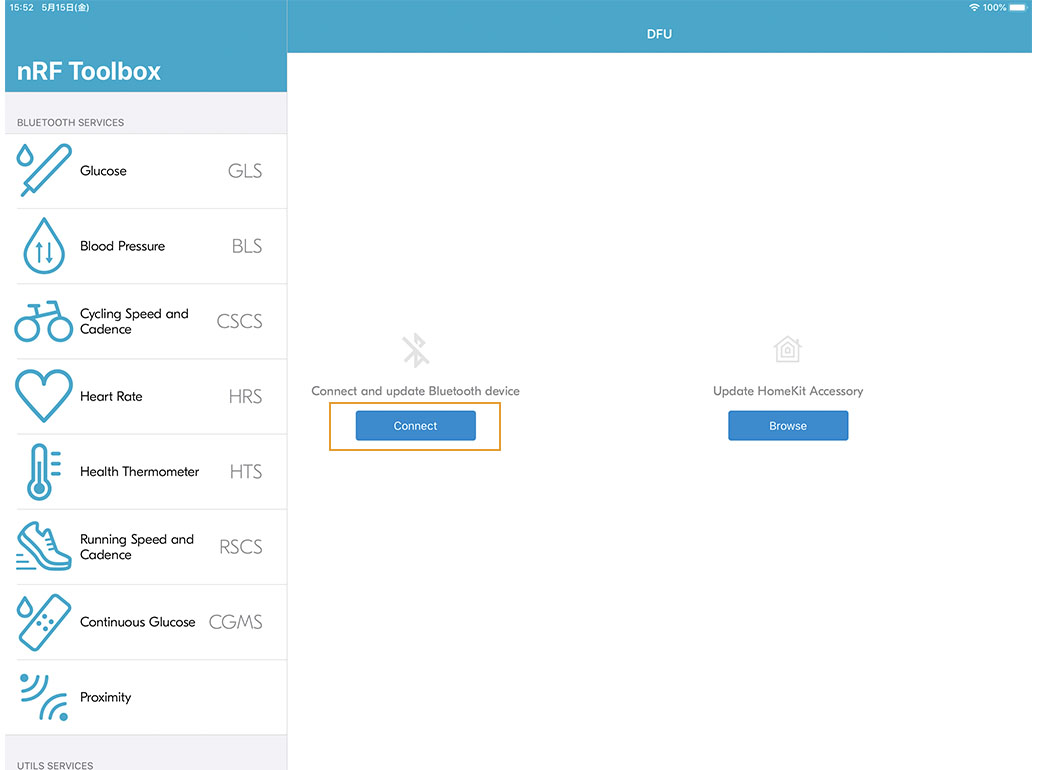Select the GLS abbreviation label
This screenshot has width=1038, height=770.
245,171
